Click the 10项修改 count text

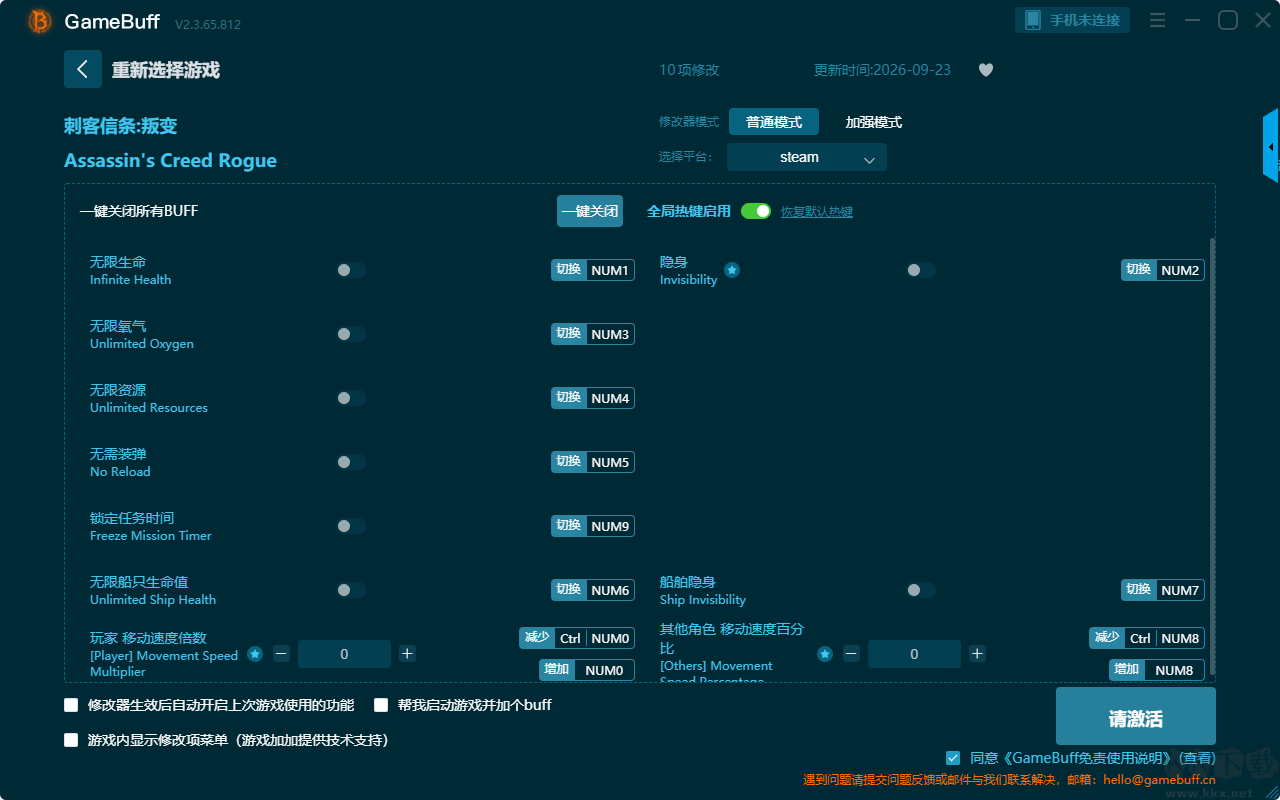click(689, 70)
